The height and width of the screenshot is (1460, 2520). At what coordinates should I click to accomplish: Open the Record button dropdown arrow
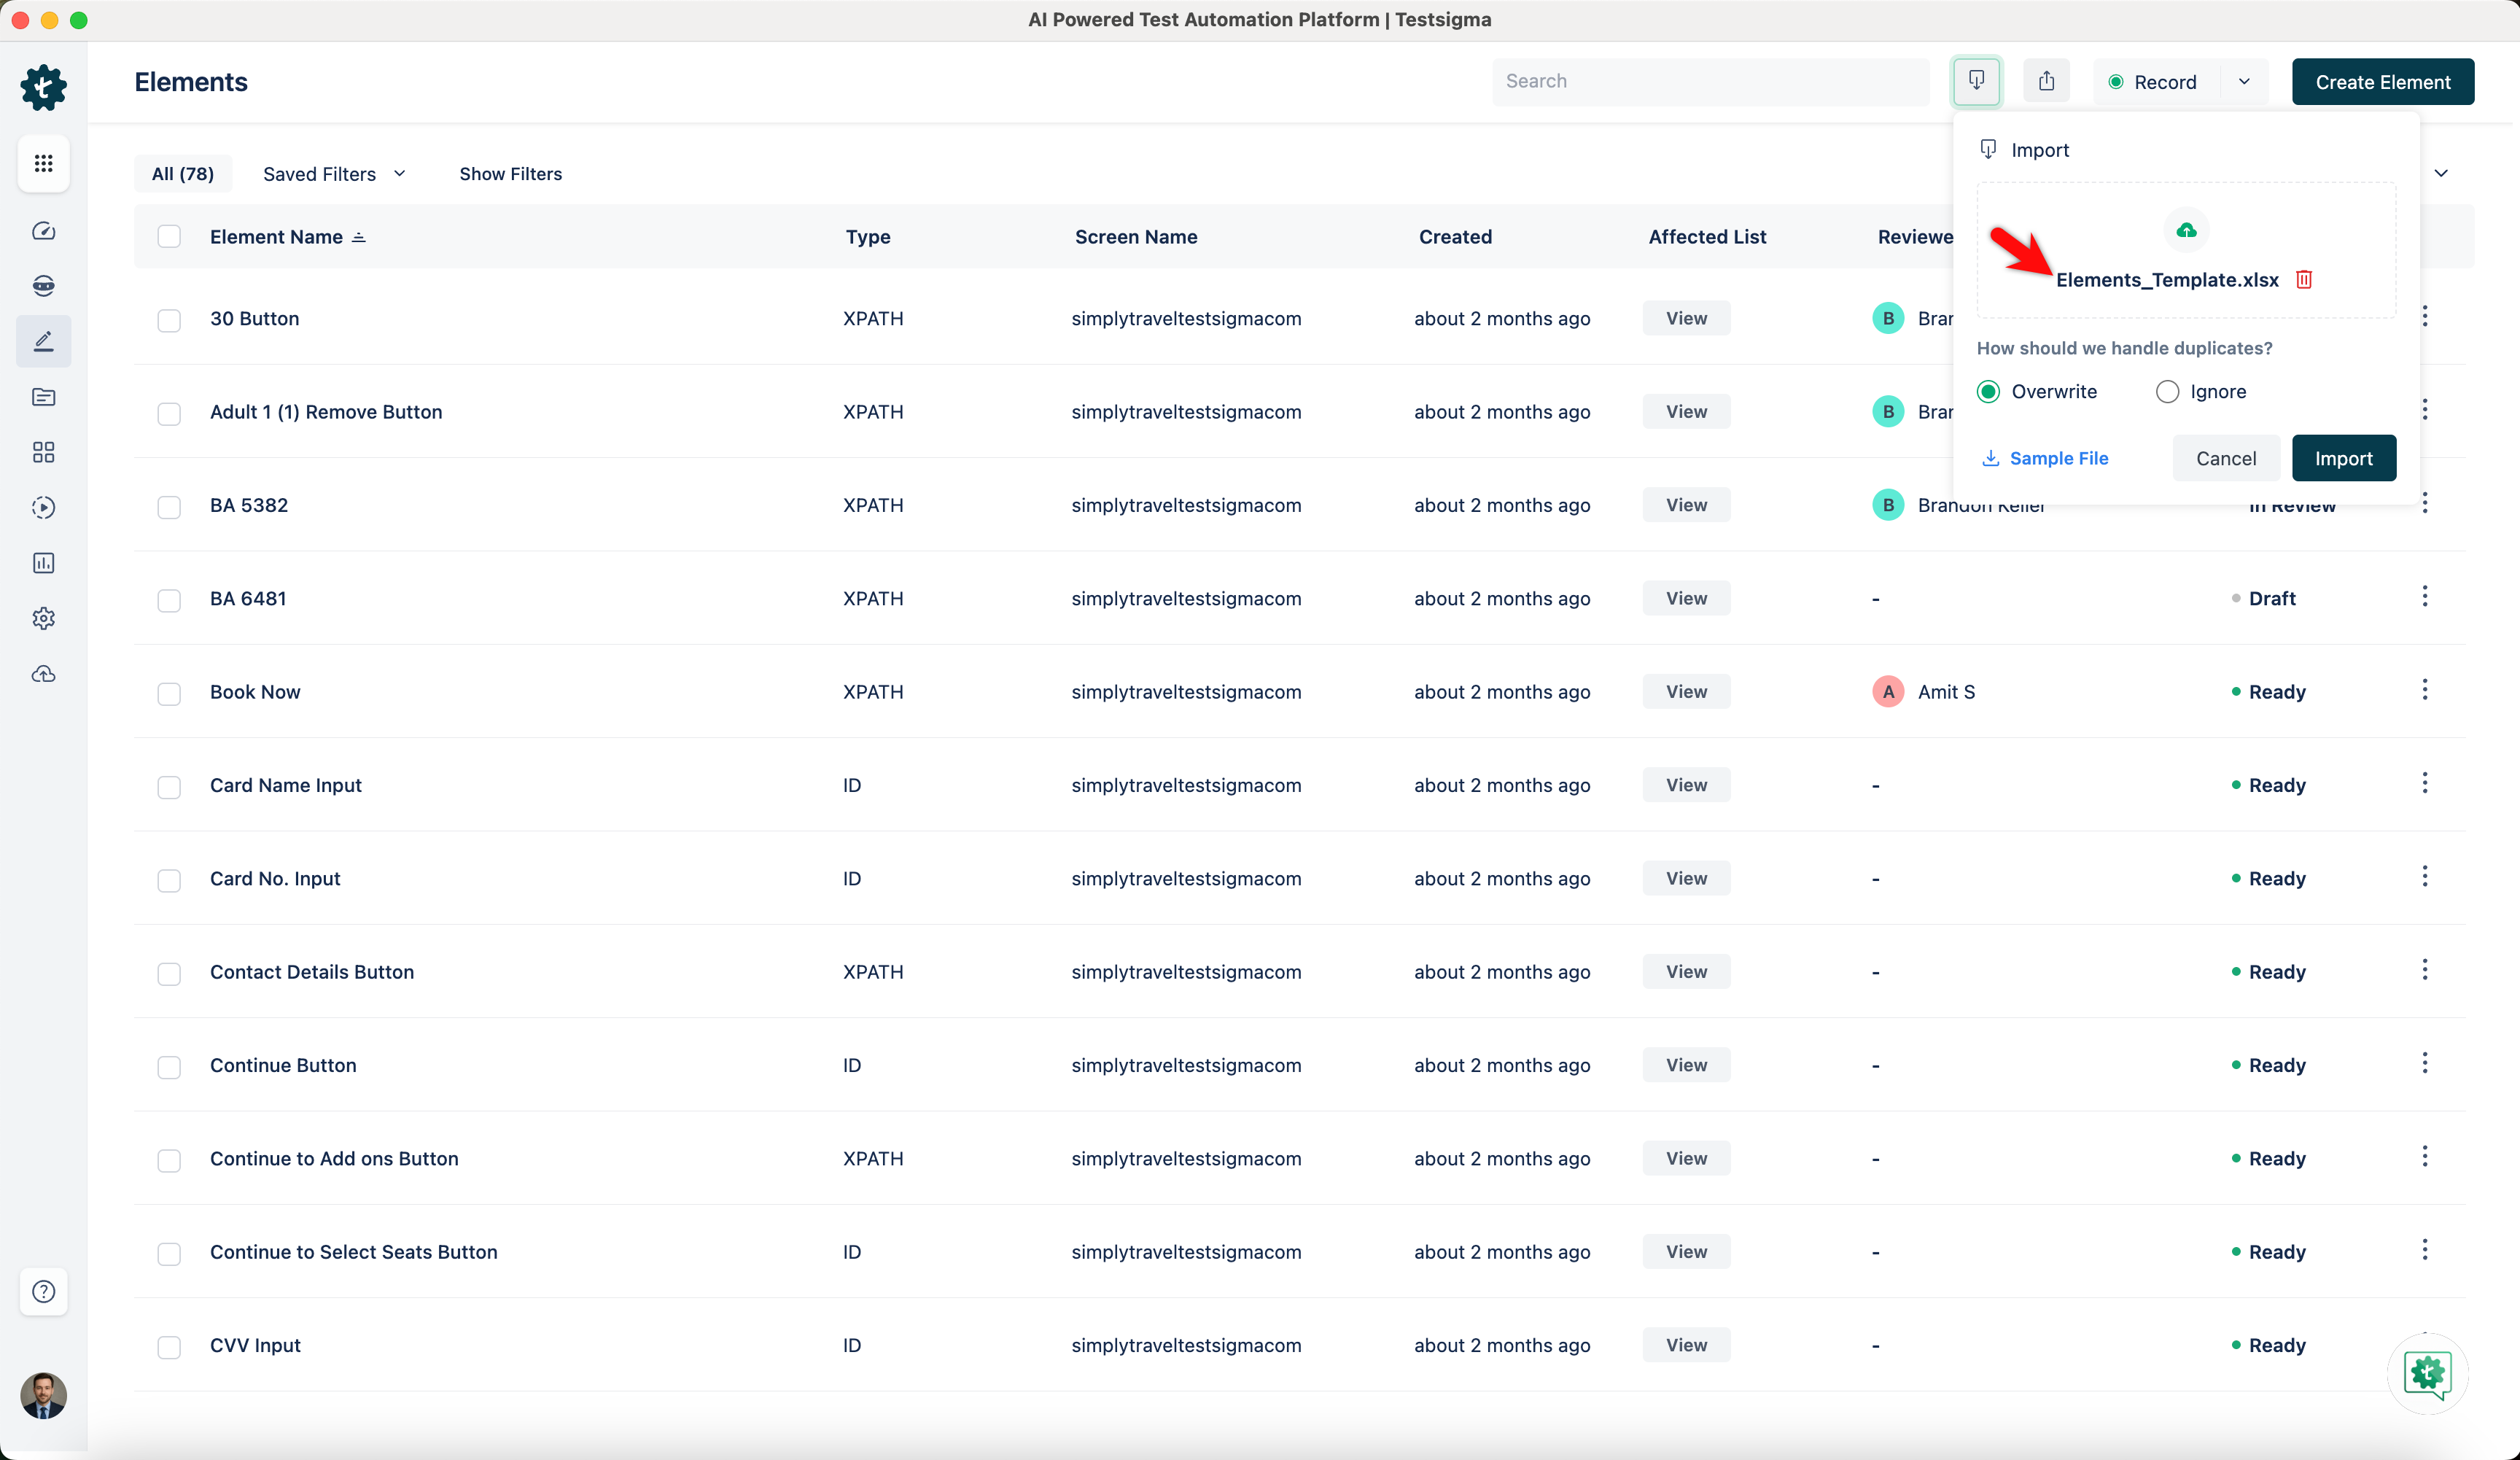click(x=2244, y=82)
